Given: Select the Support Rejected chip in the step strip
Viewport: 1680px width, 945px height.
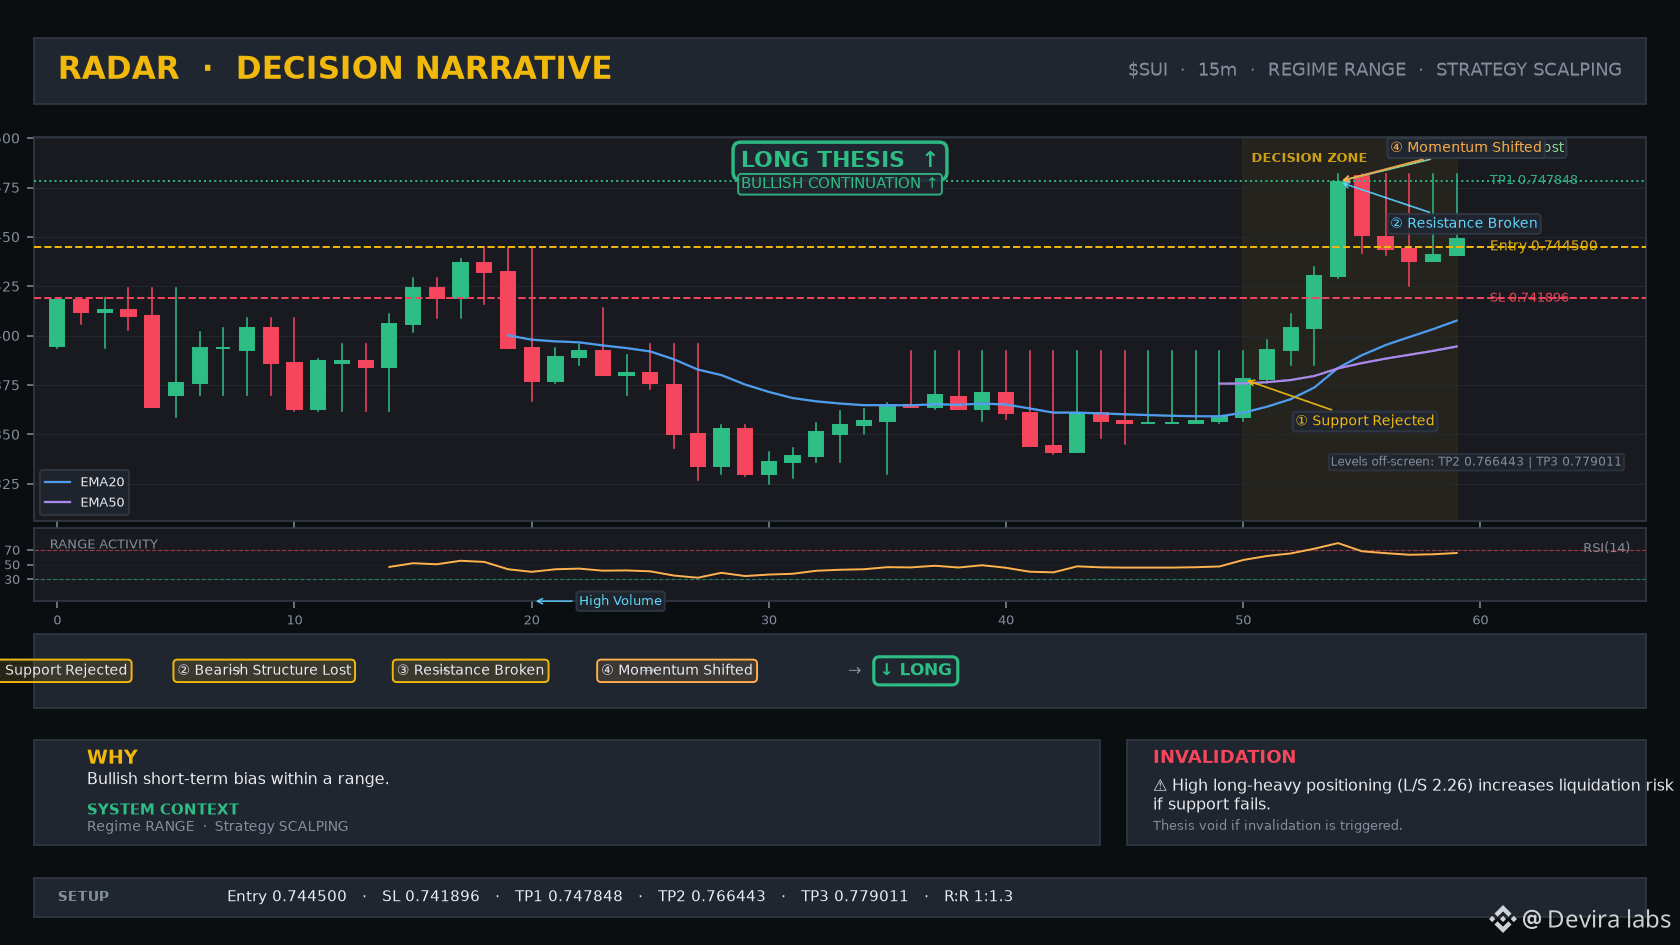Looking at the screenshot, I should click(65, 670).
